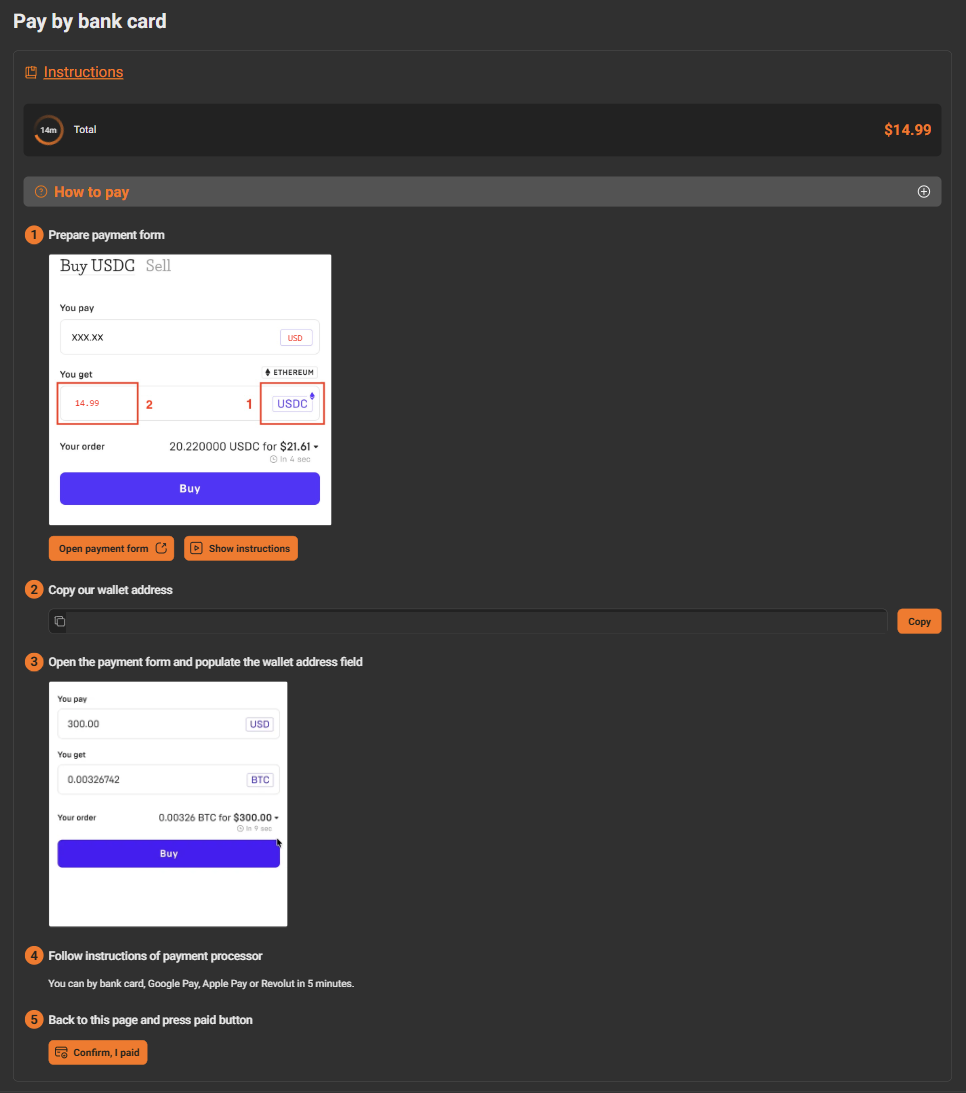Open the Instructions link
This screenshot has width=966, height=1093.
point(83,72)
